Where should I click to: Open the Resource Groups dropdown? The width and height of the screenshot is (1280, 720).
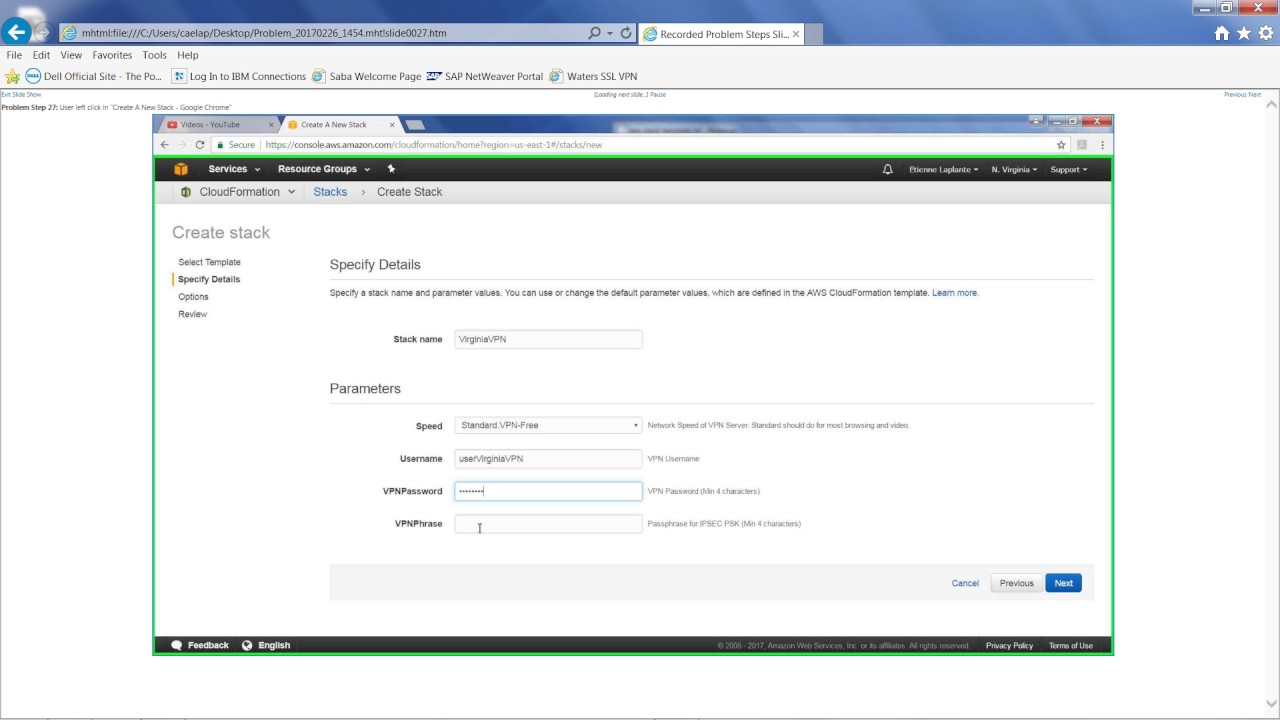tap(324, 169)
